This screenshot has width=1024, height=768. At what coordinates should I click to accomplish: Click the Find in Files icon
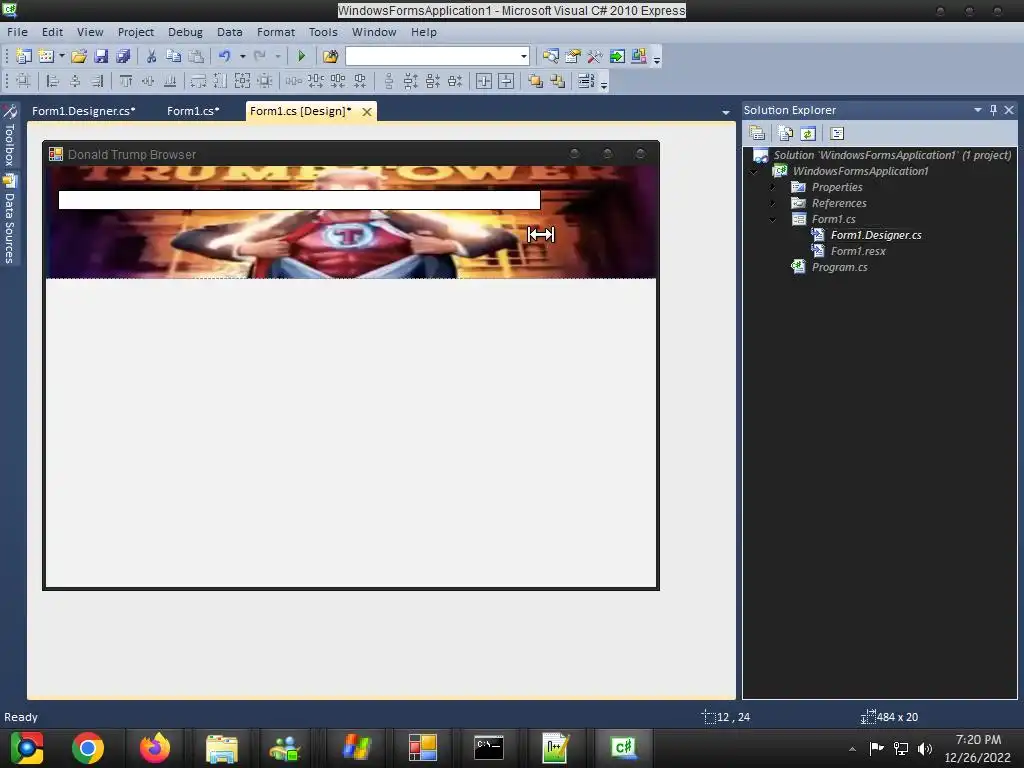pos(330,56)
